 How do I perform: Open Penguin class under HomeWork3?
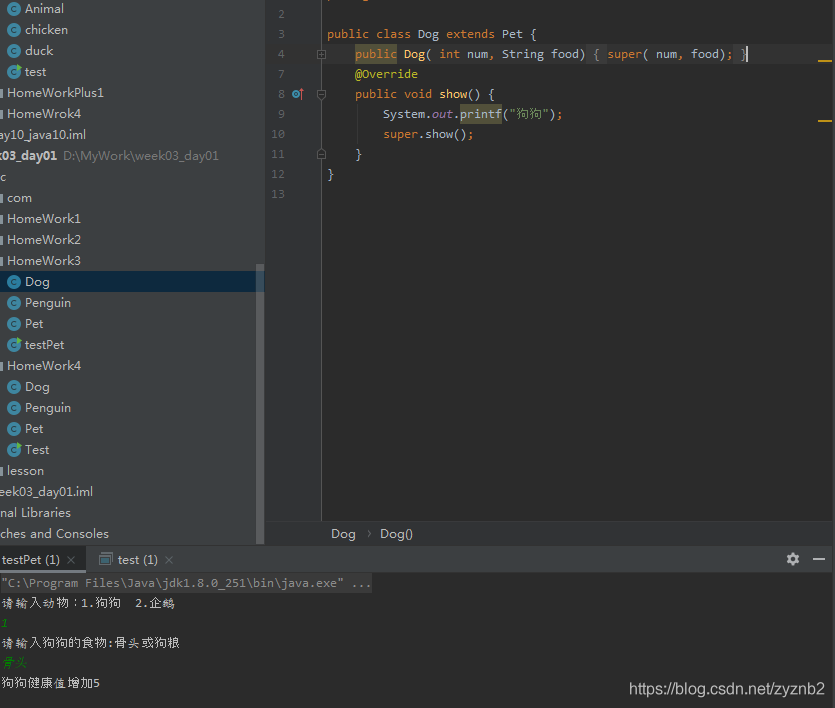(x=47, y=303)
